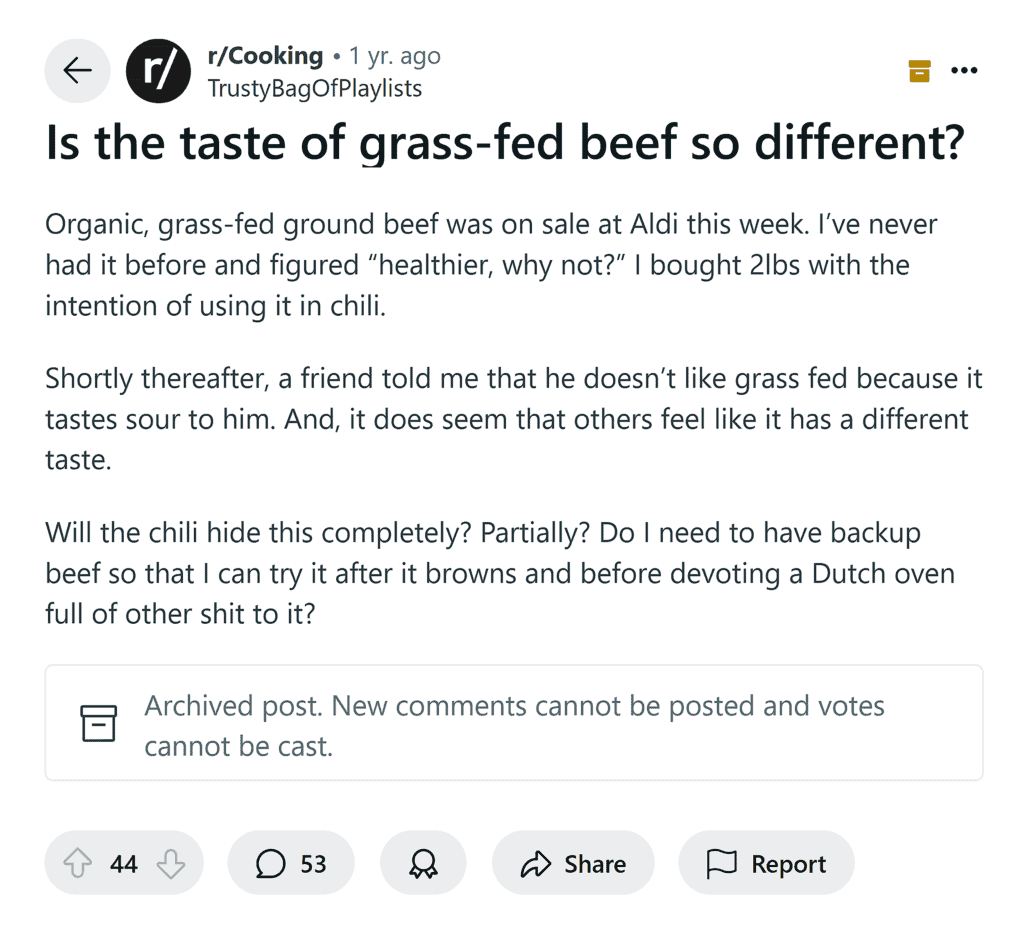Open the 53 comments section
This screenshot has height=937, width=1024.
click(291, 862)
